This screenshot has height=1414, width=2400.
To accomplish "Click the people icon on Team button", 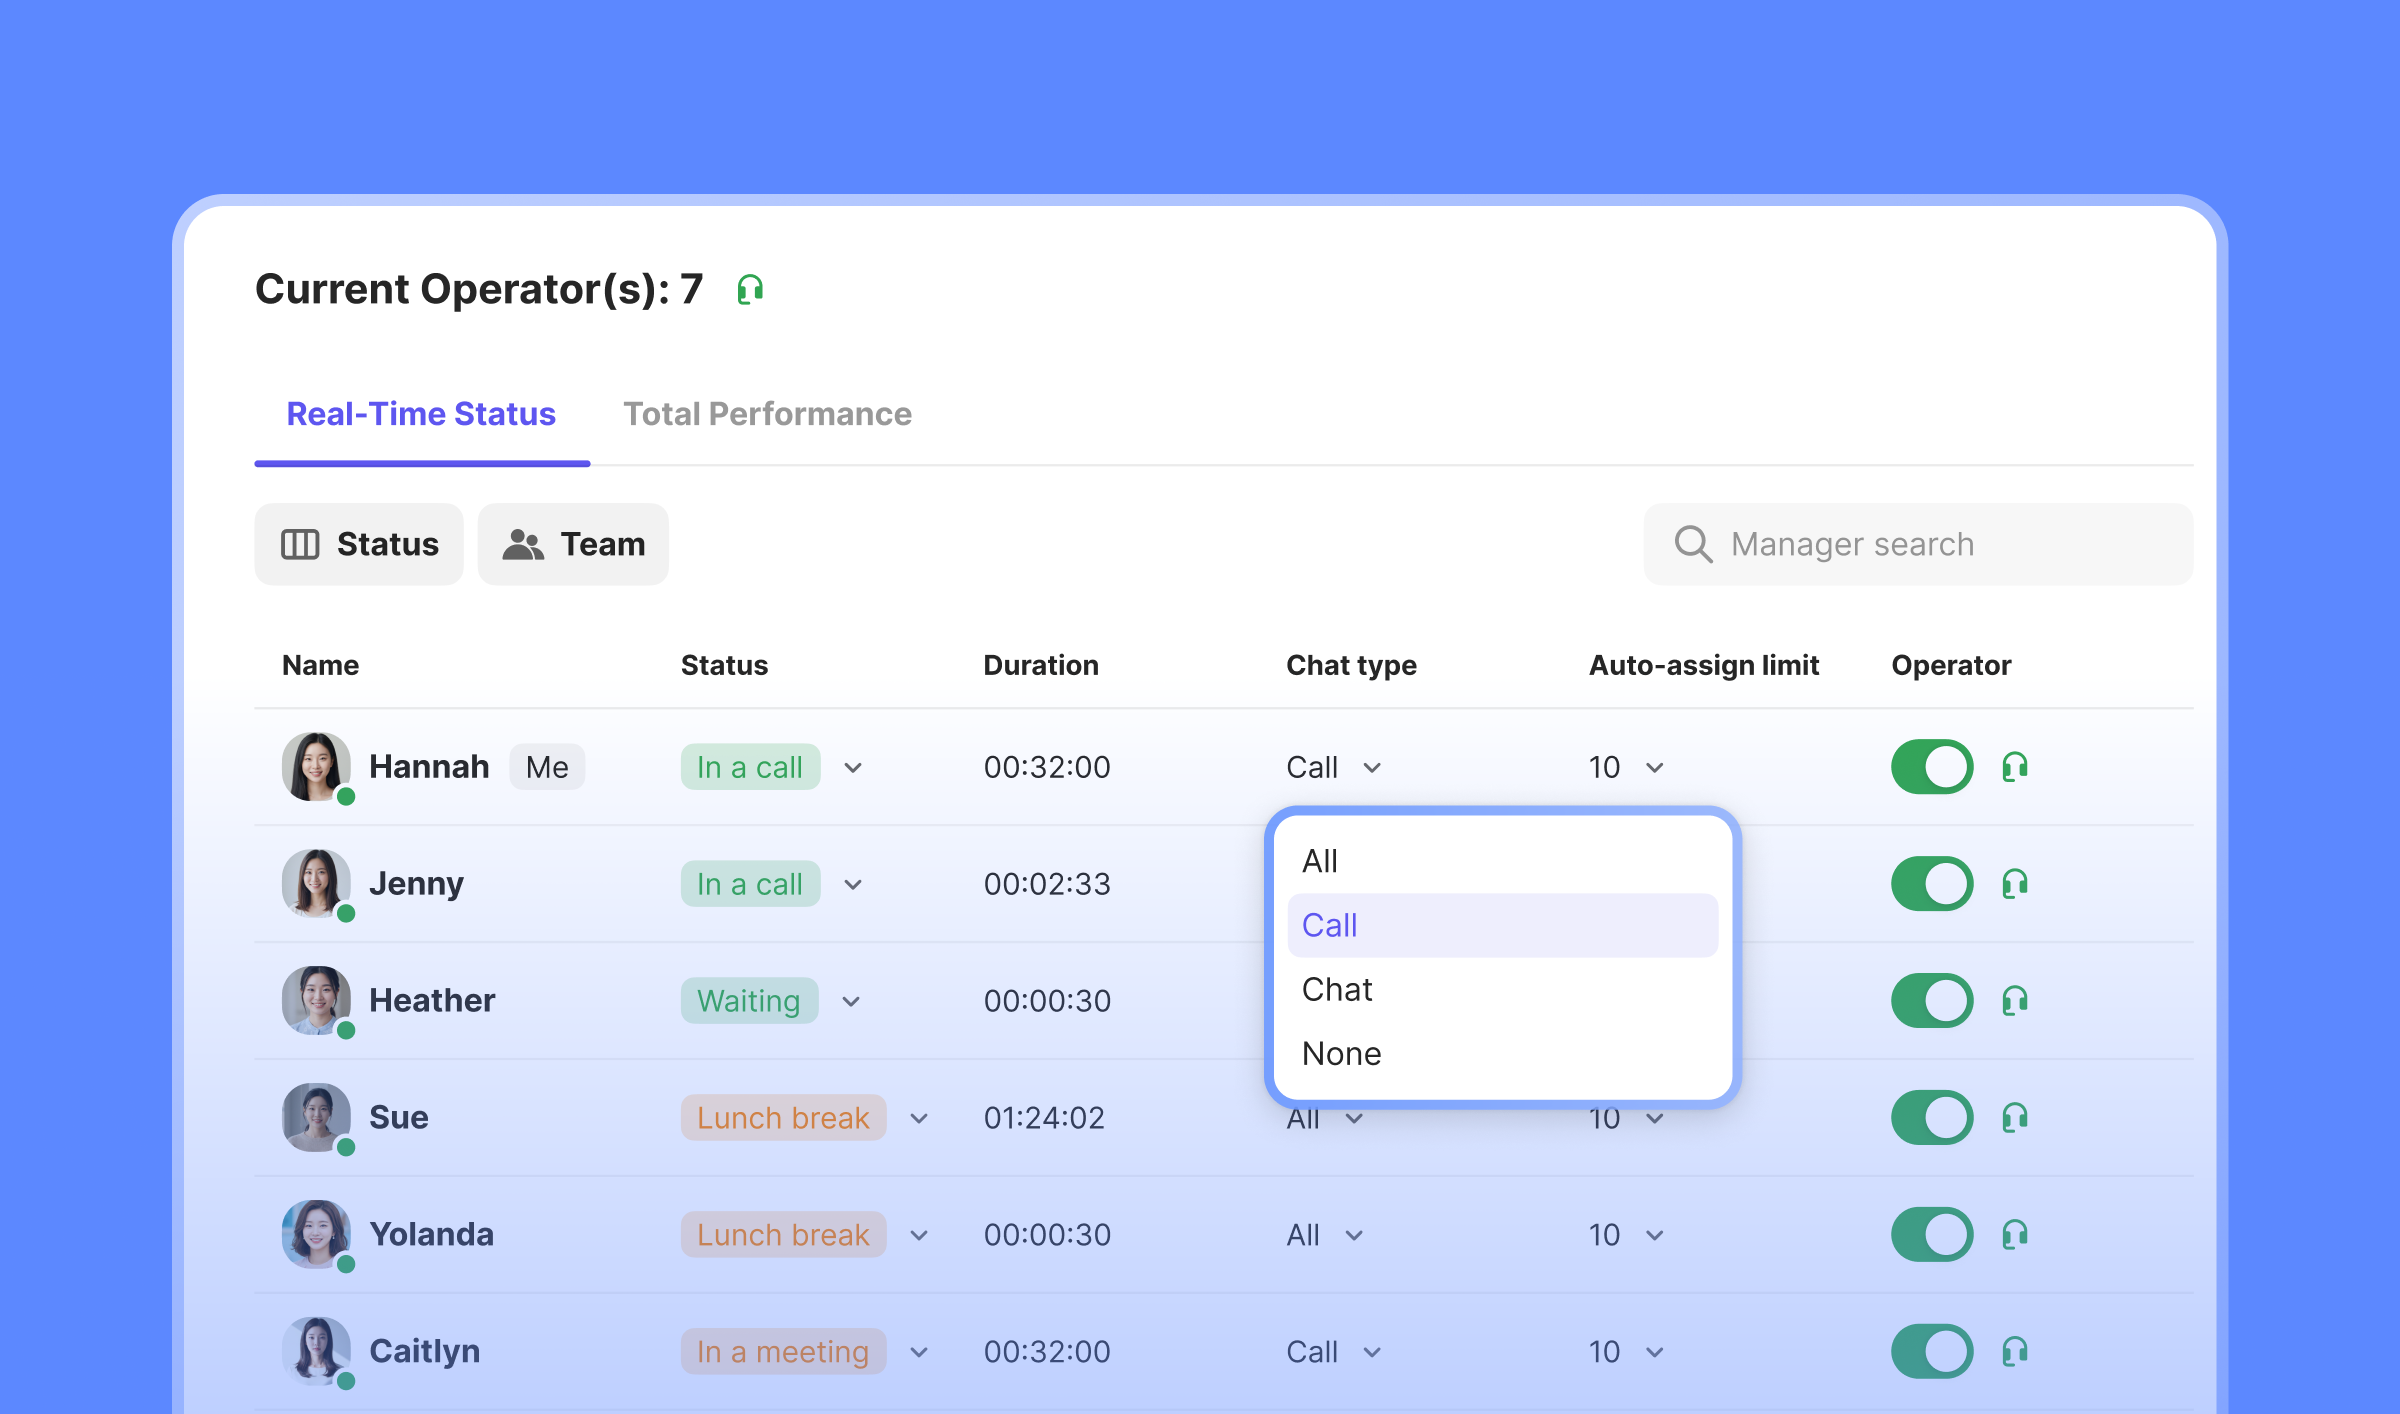I will (x=523, y=544).
